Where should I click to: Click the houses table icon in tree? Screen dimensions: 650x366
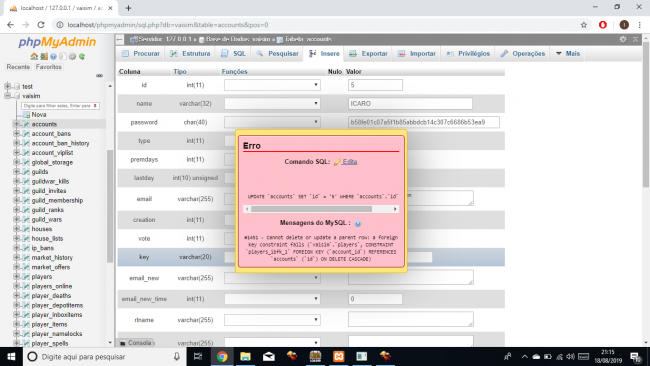[x=27, y=229]
